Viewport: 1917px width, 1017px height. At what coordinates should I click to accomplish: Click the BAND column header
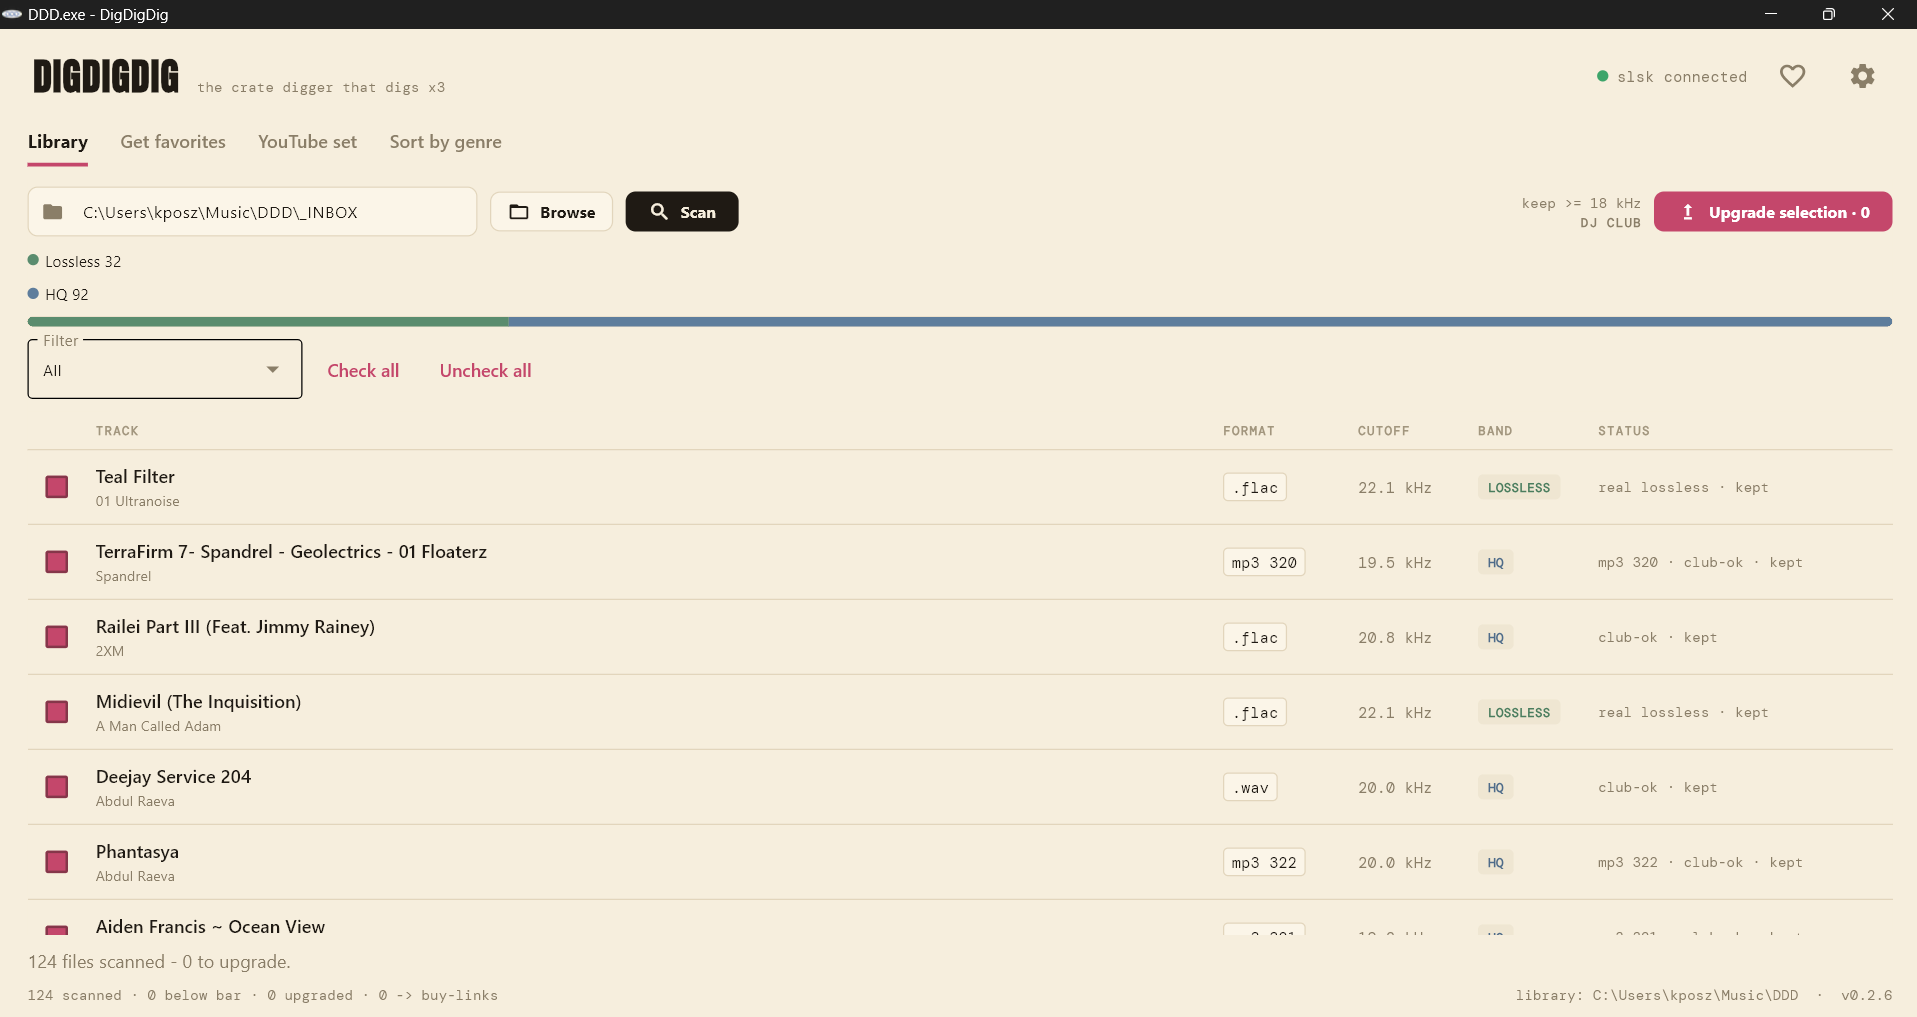[x=1495, y=431]
